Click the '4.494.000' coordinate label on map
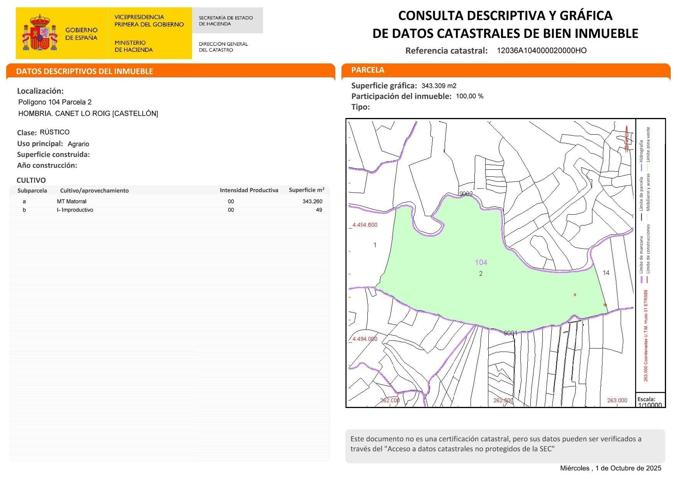Image resolution: width=678 pixels, height=480 pixels. [x=365, y=339]
